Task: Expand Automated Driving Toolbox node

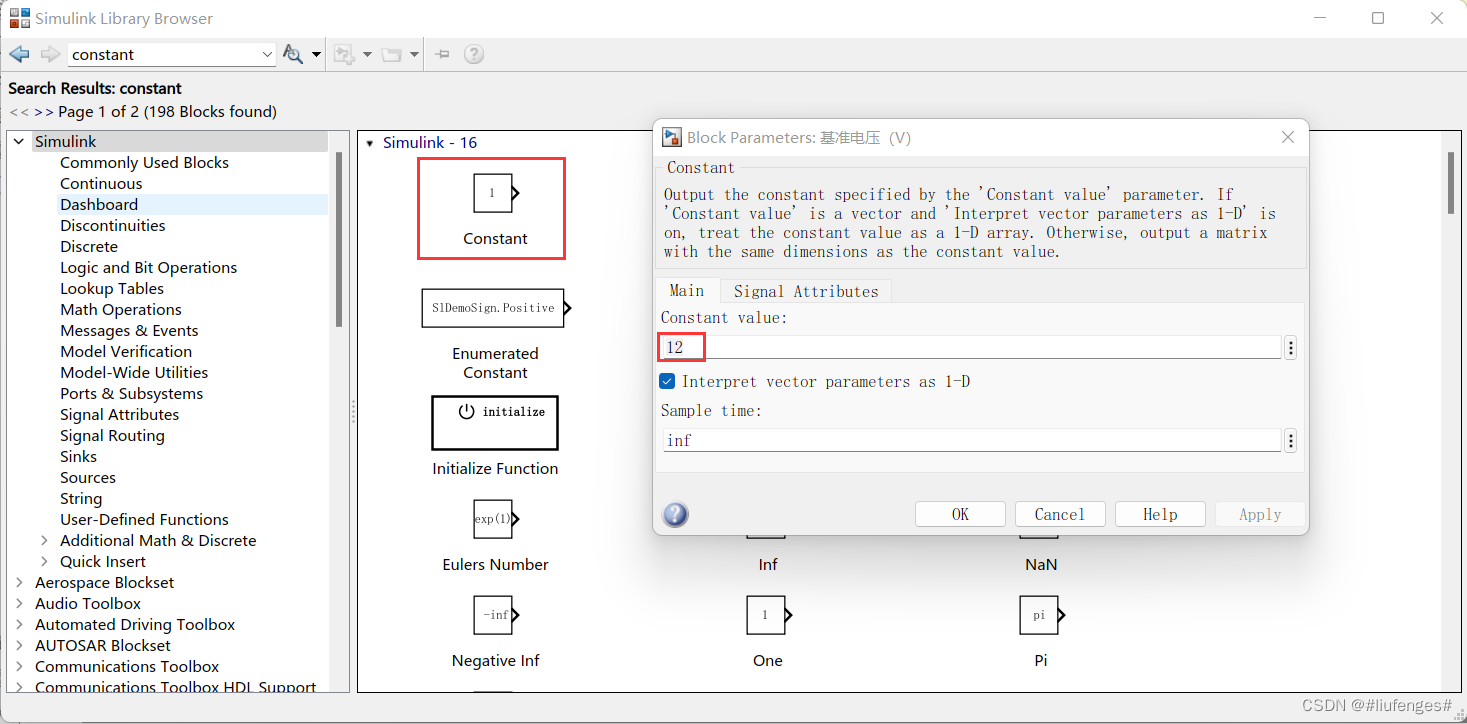Action: click(19, 624)
